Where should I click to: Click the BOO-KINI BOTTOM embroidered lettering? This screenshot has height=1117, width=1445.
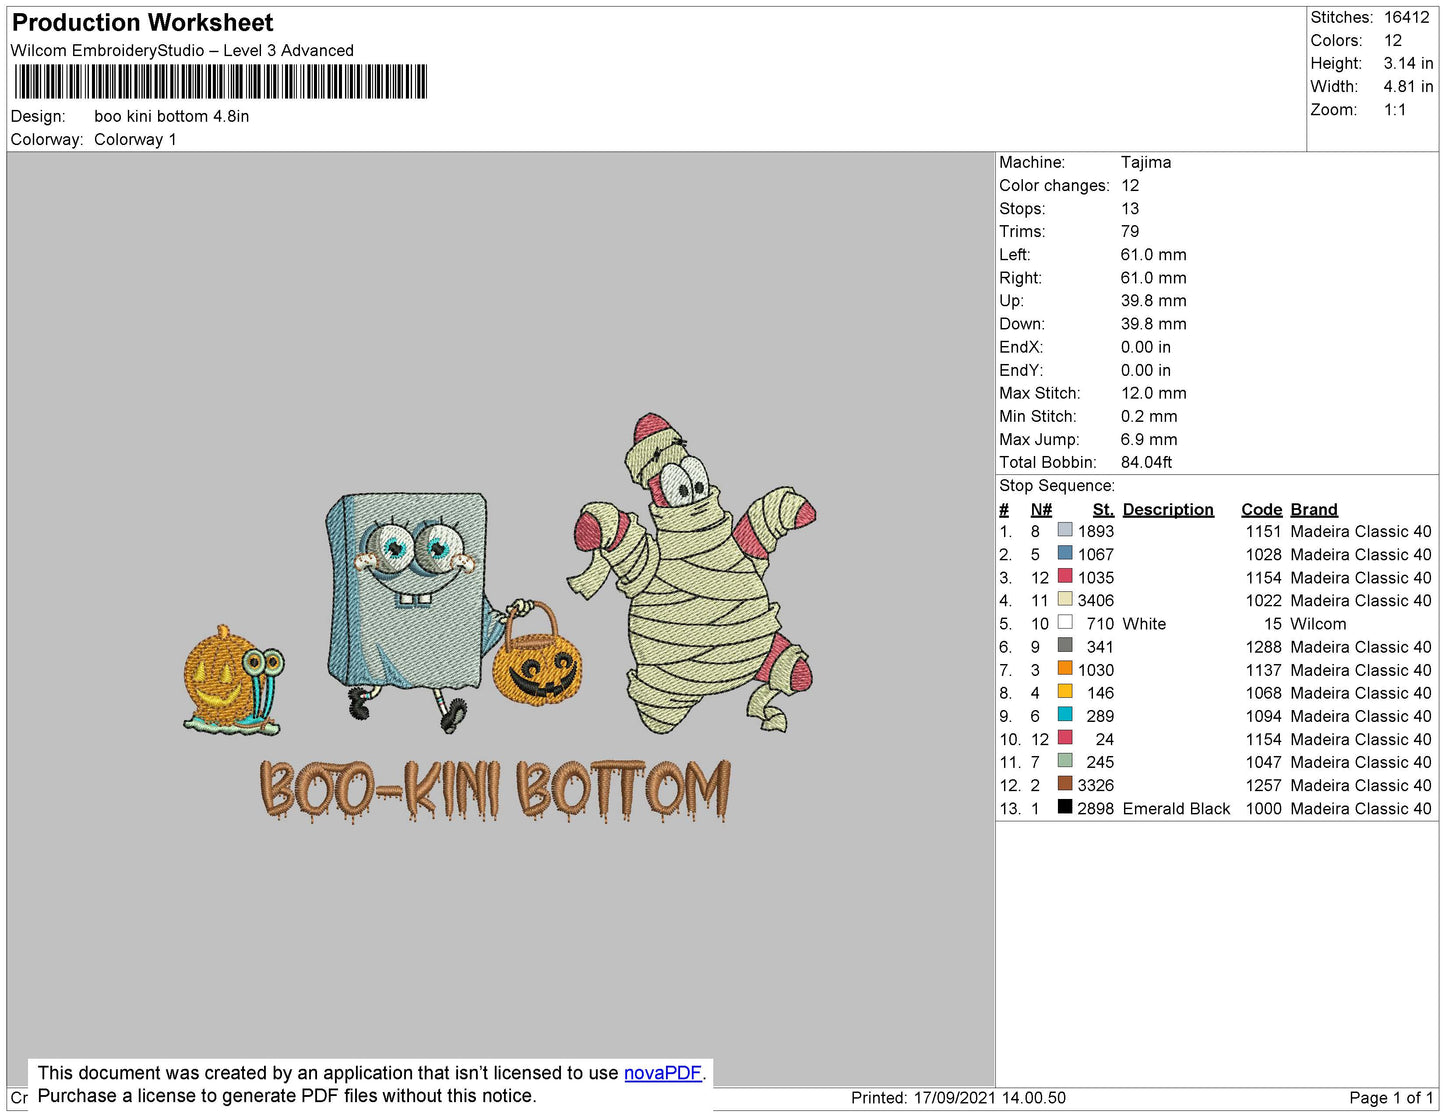495,790
